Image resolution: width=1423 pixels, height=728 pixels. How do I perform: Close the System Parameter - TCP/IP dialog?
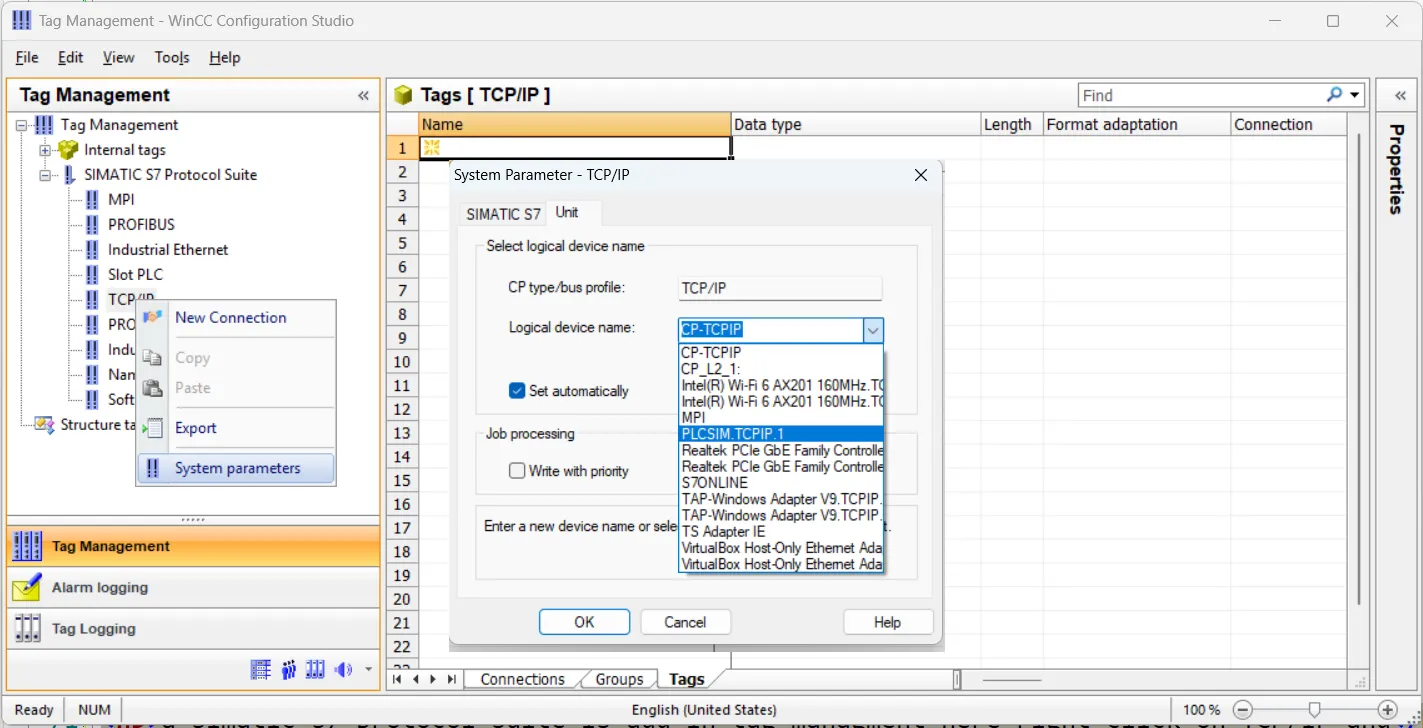tap(921, 175)
